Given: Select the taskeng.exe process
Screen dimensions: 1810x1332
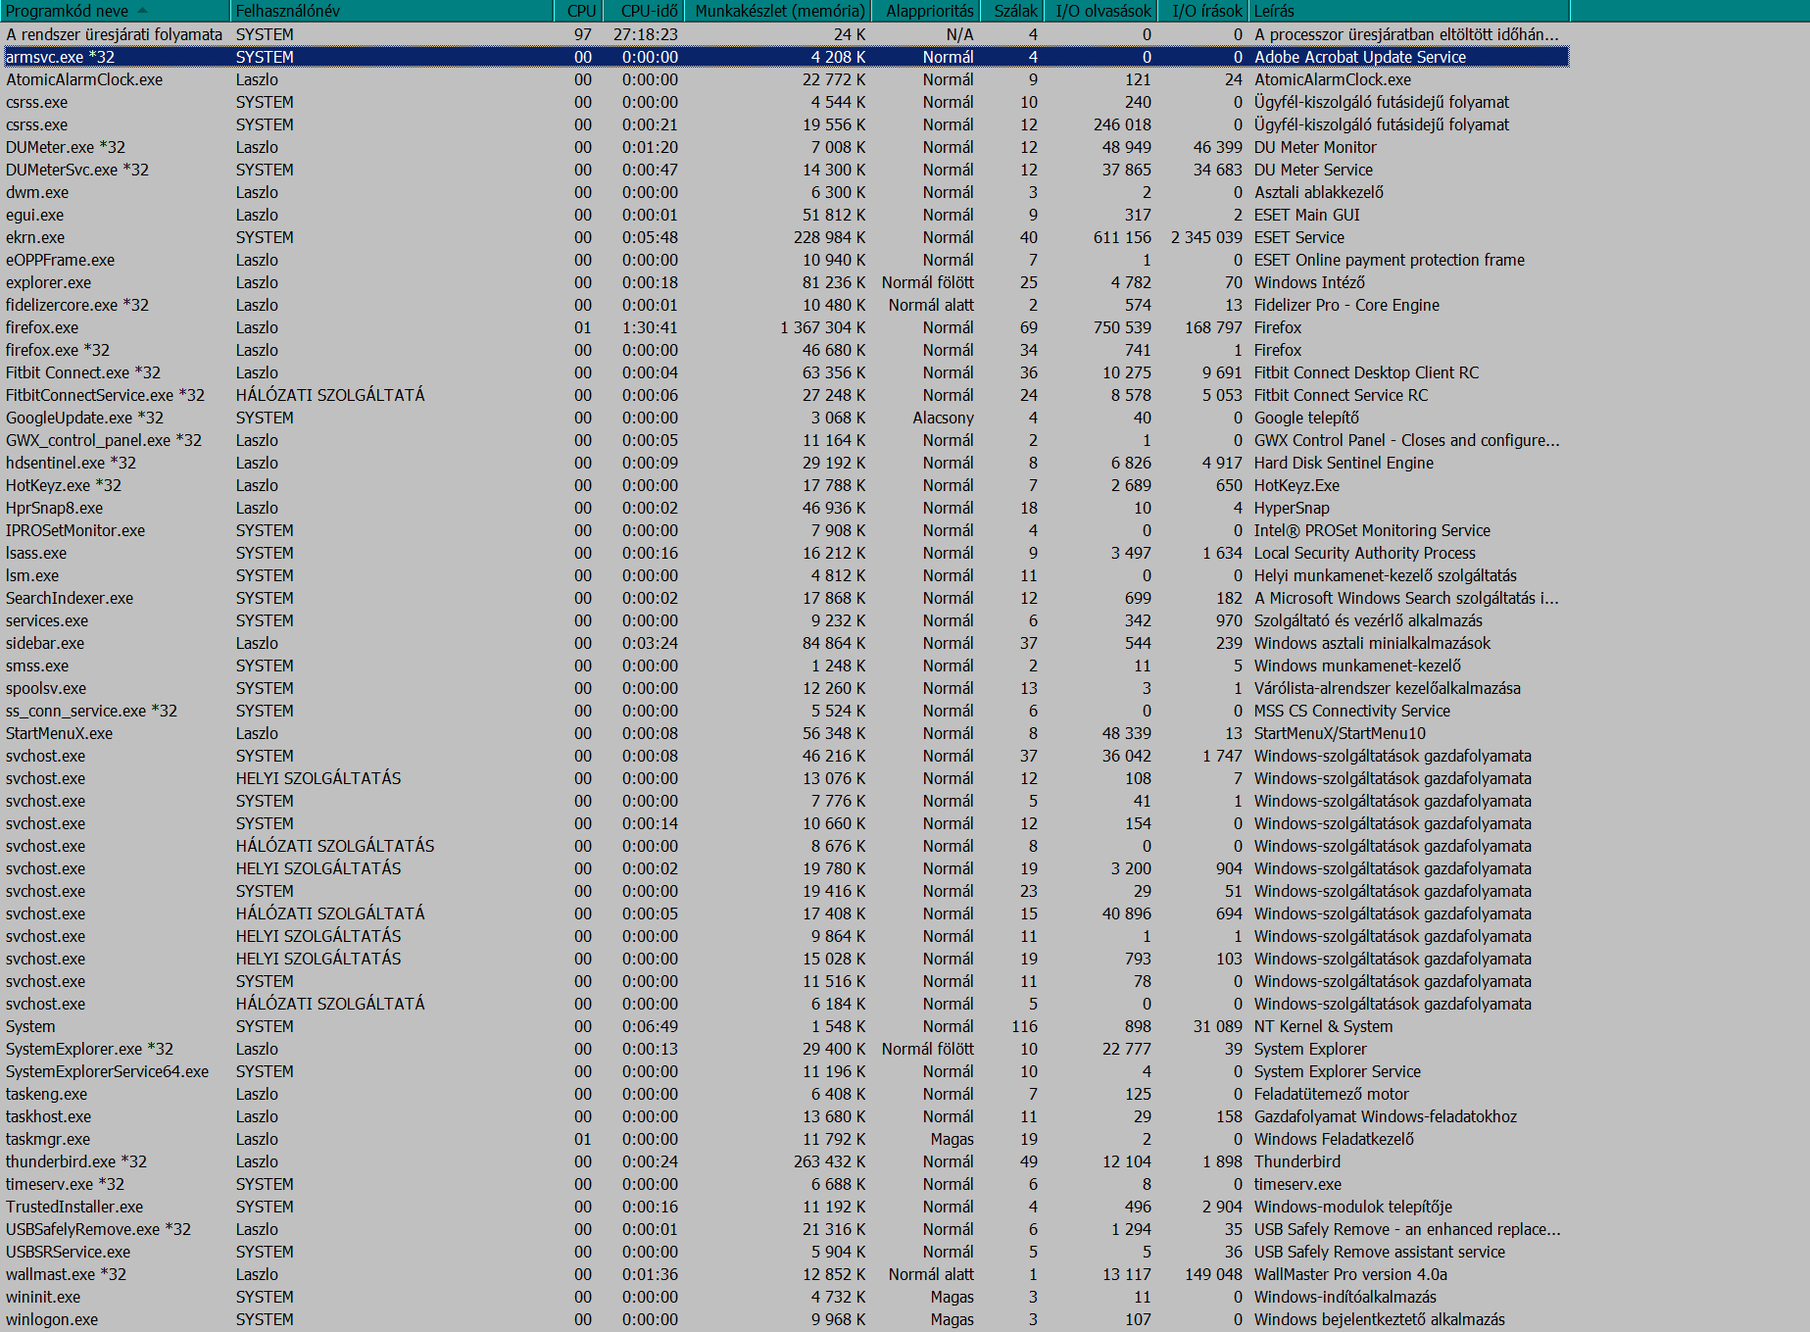Looking at the screenshot, I should (x=785, y=1094).
